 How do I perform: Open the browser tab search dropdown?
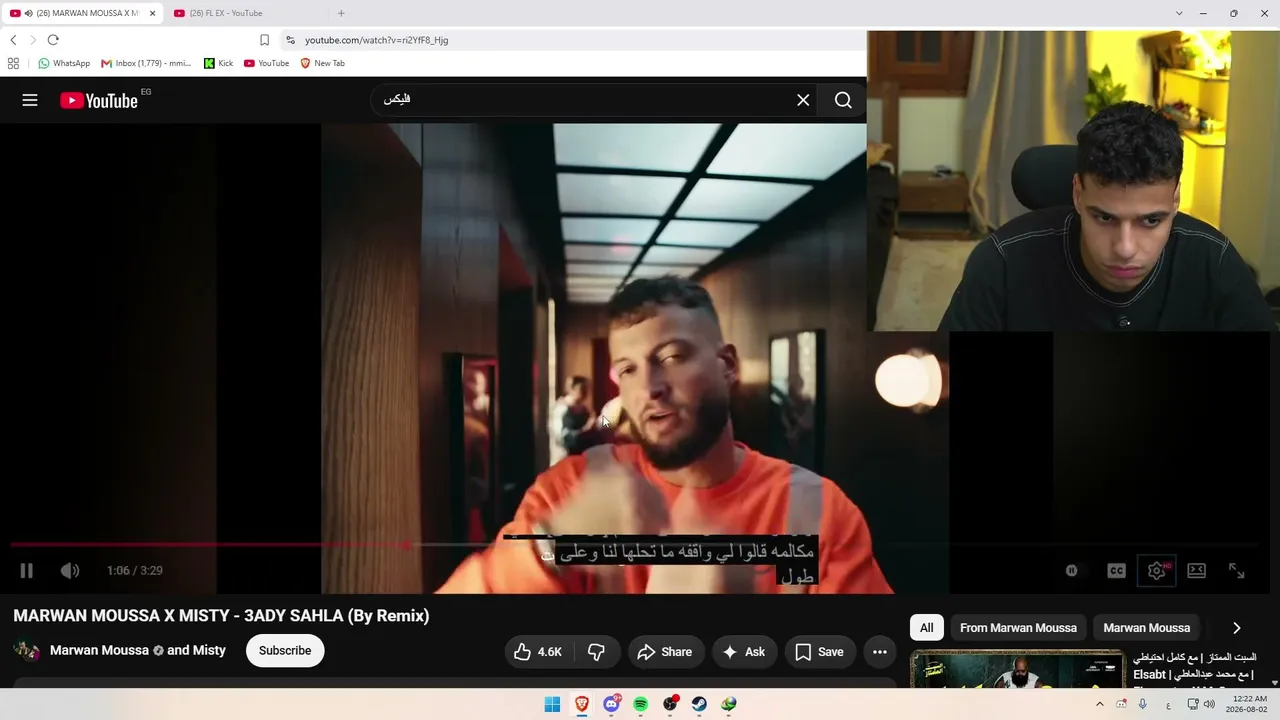1179,13
